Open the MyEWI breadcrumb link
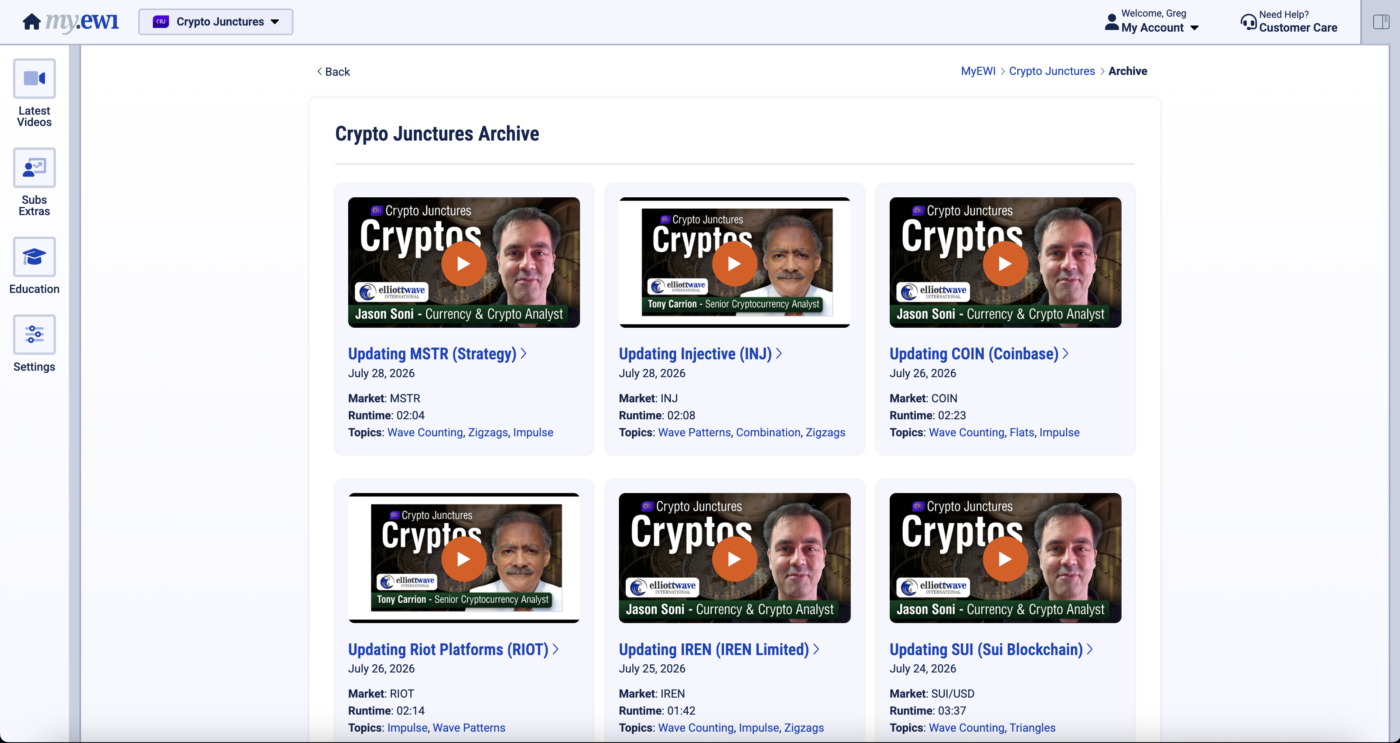Viewport: 1400px width, 743px height. tap(978, 71)
